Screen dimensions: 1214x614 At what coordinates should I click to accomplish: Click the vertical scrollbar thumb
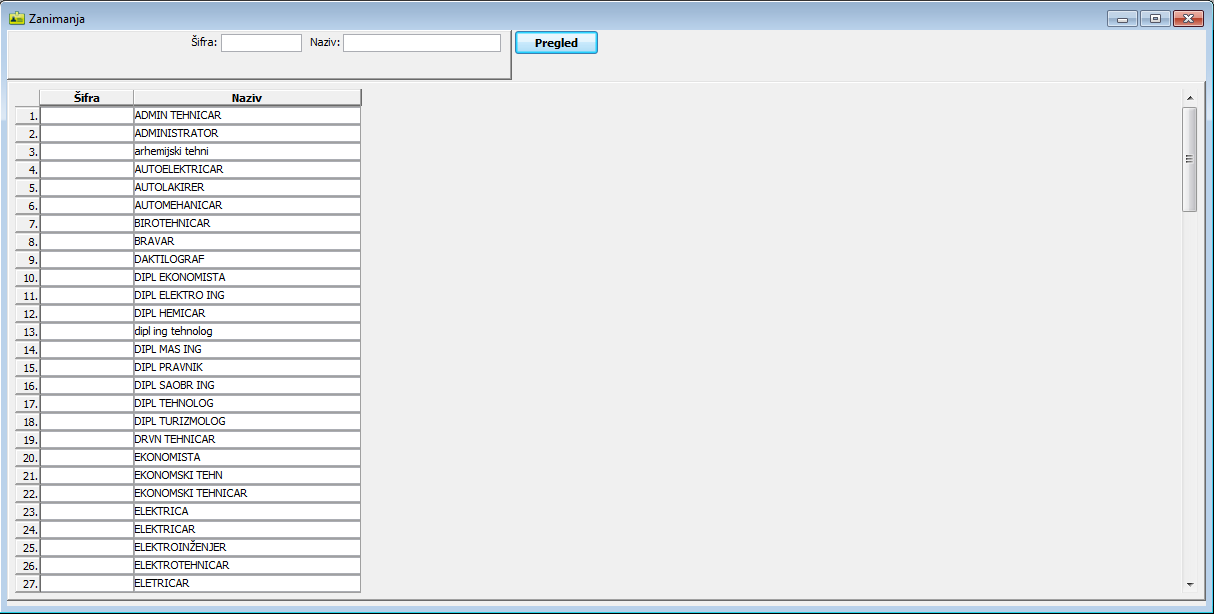[1189, 159]
